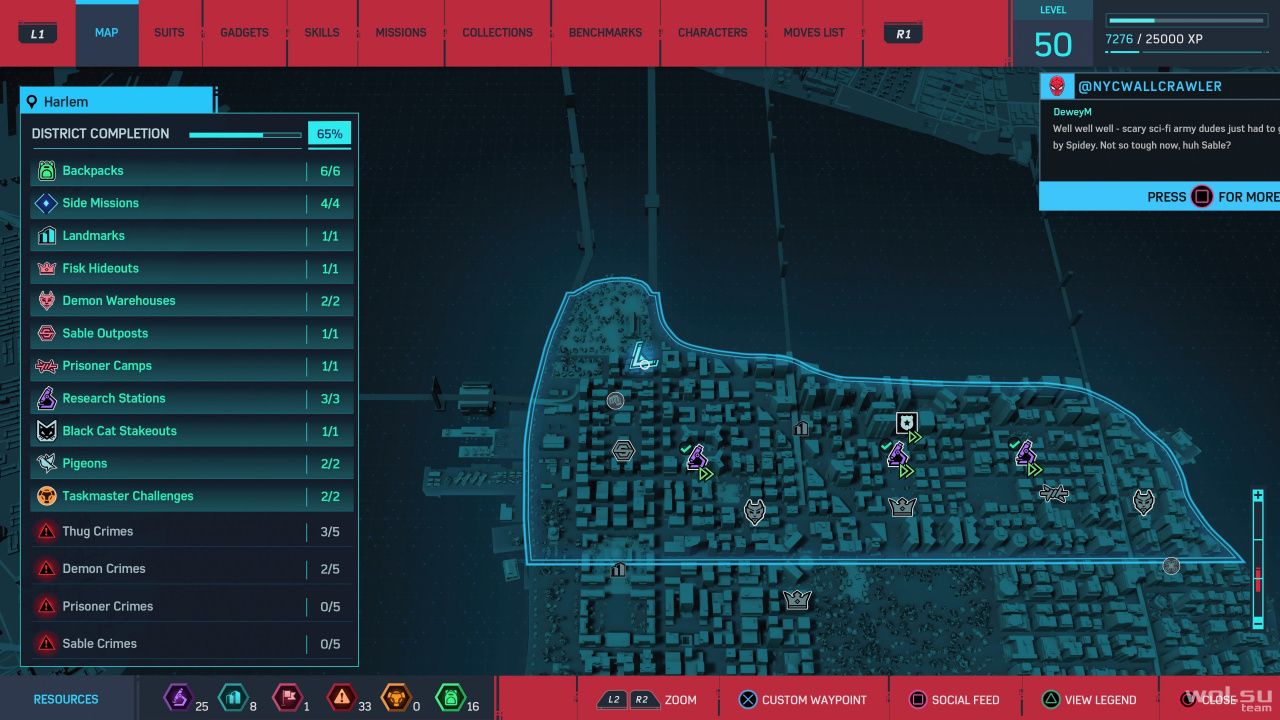Select the building marker near the police tower
Screen dimensions: 1280x720
[x=801, y=428]
